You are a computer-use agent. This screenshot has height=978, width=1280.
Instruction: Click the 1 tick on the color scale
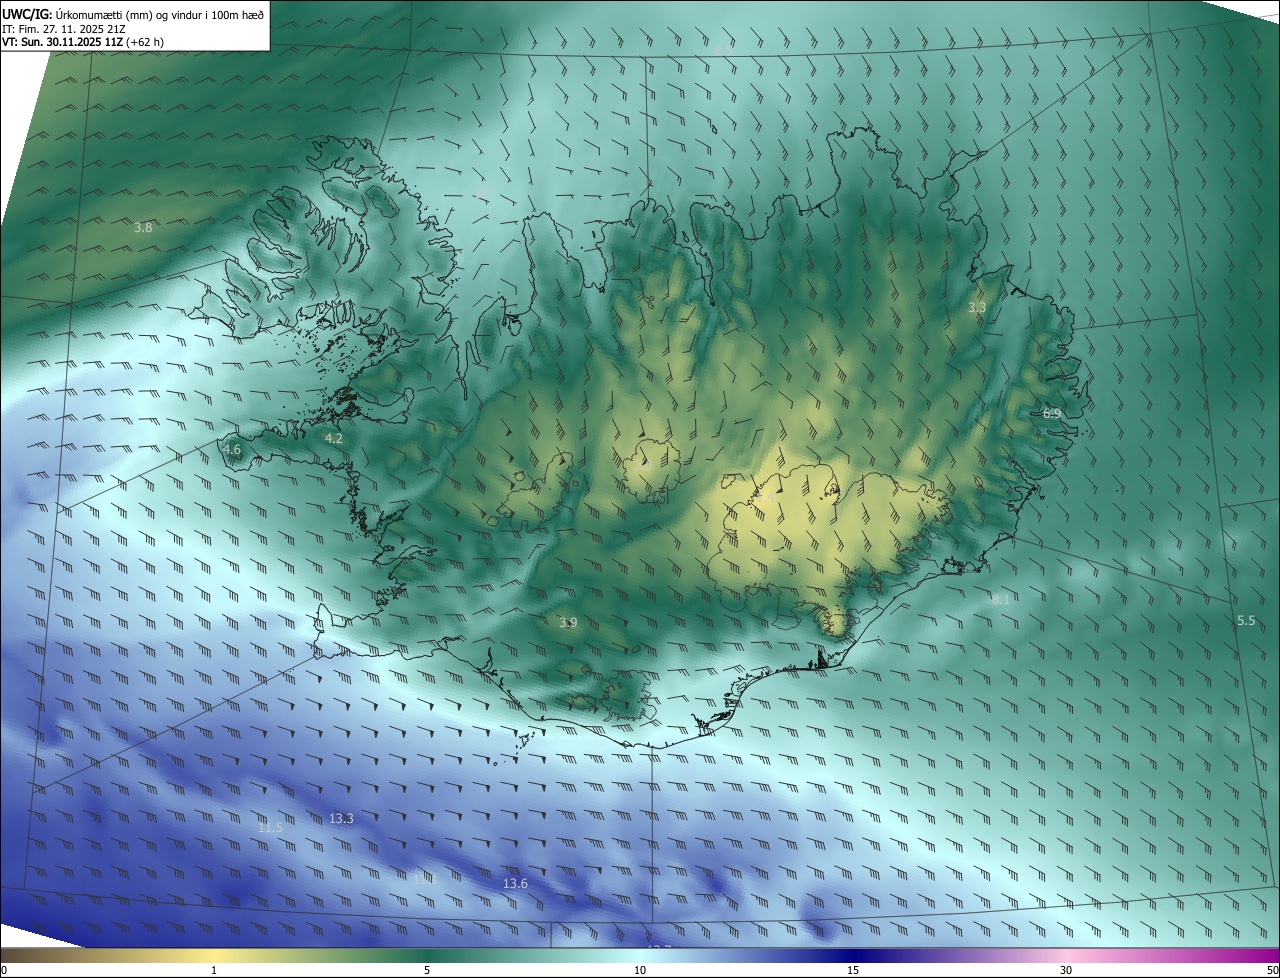click(214, 970)
